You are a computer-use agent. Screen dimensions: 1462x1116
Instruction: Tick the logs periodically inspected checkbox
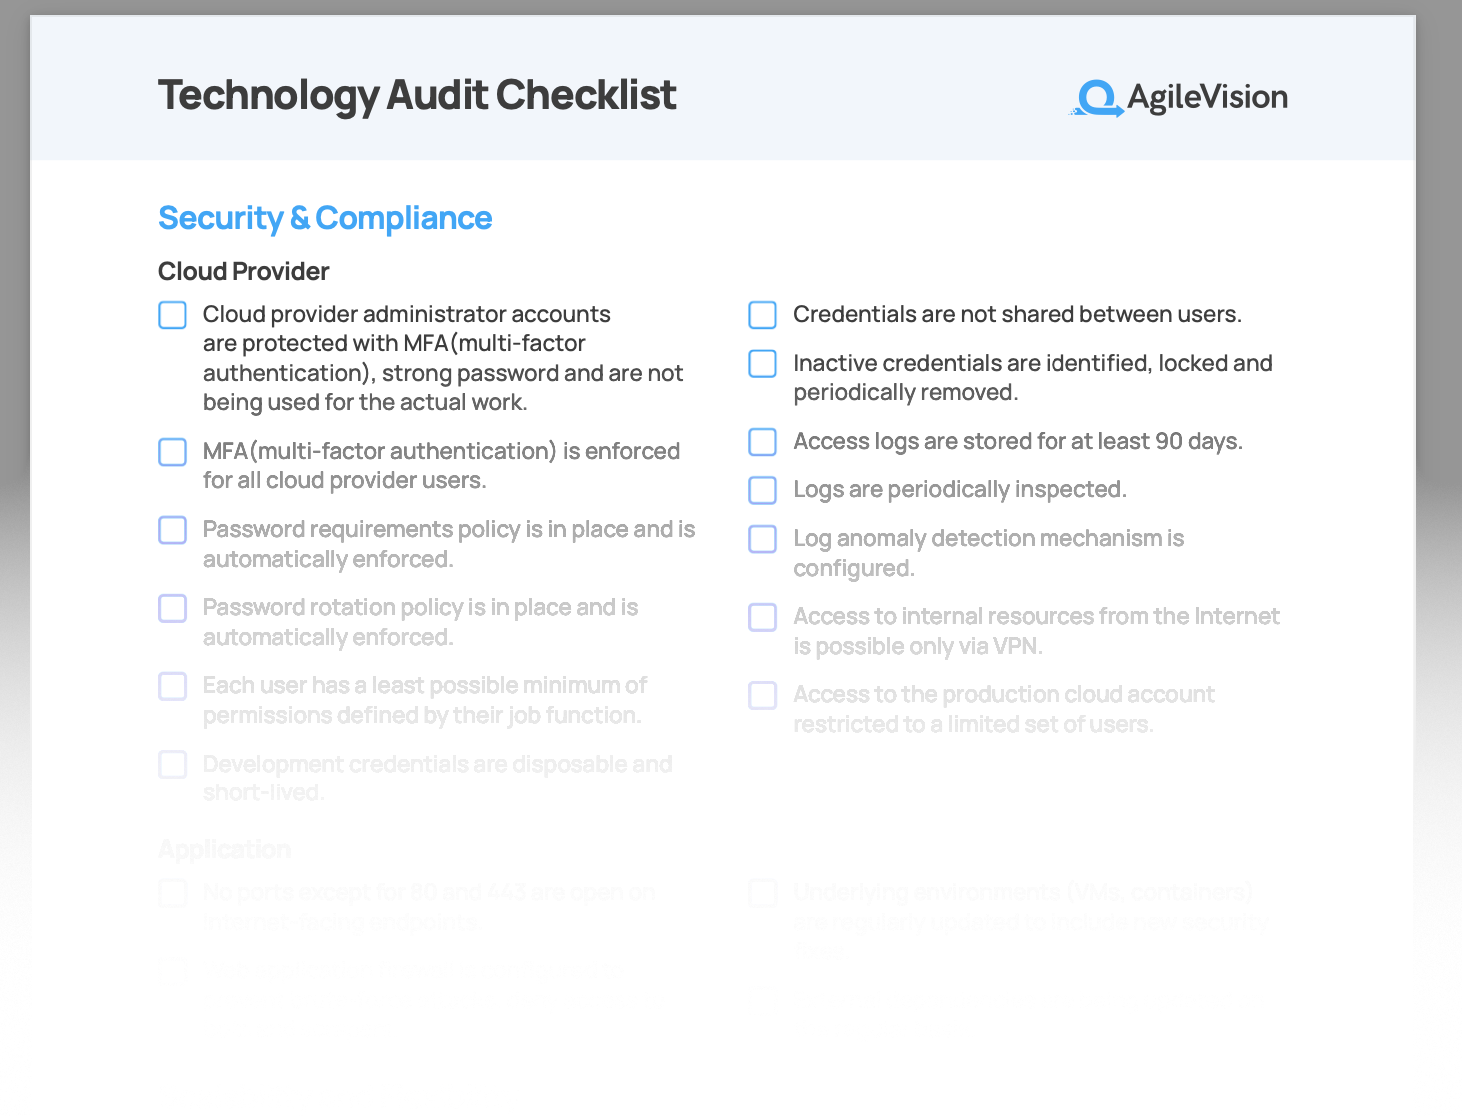click(x=763, y=490)
